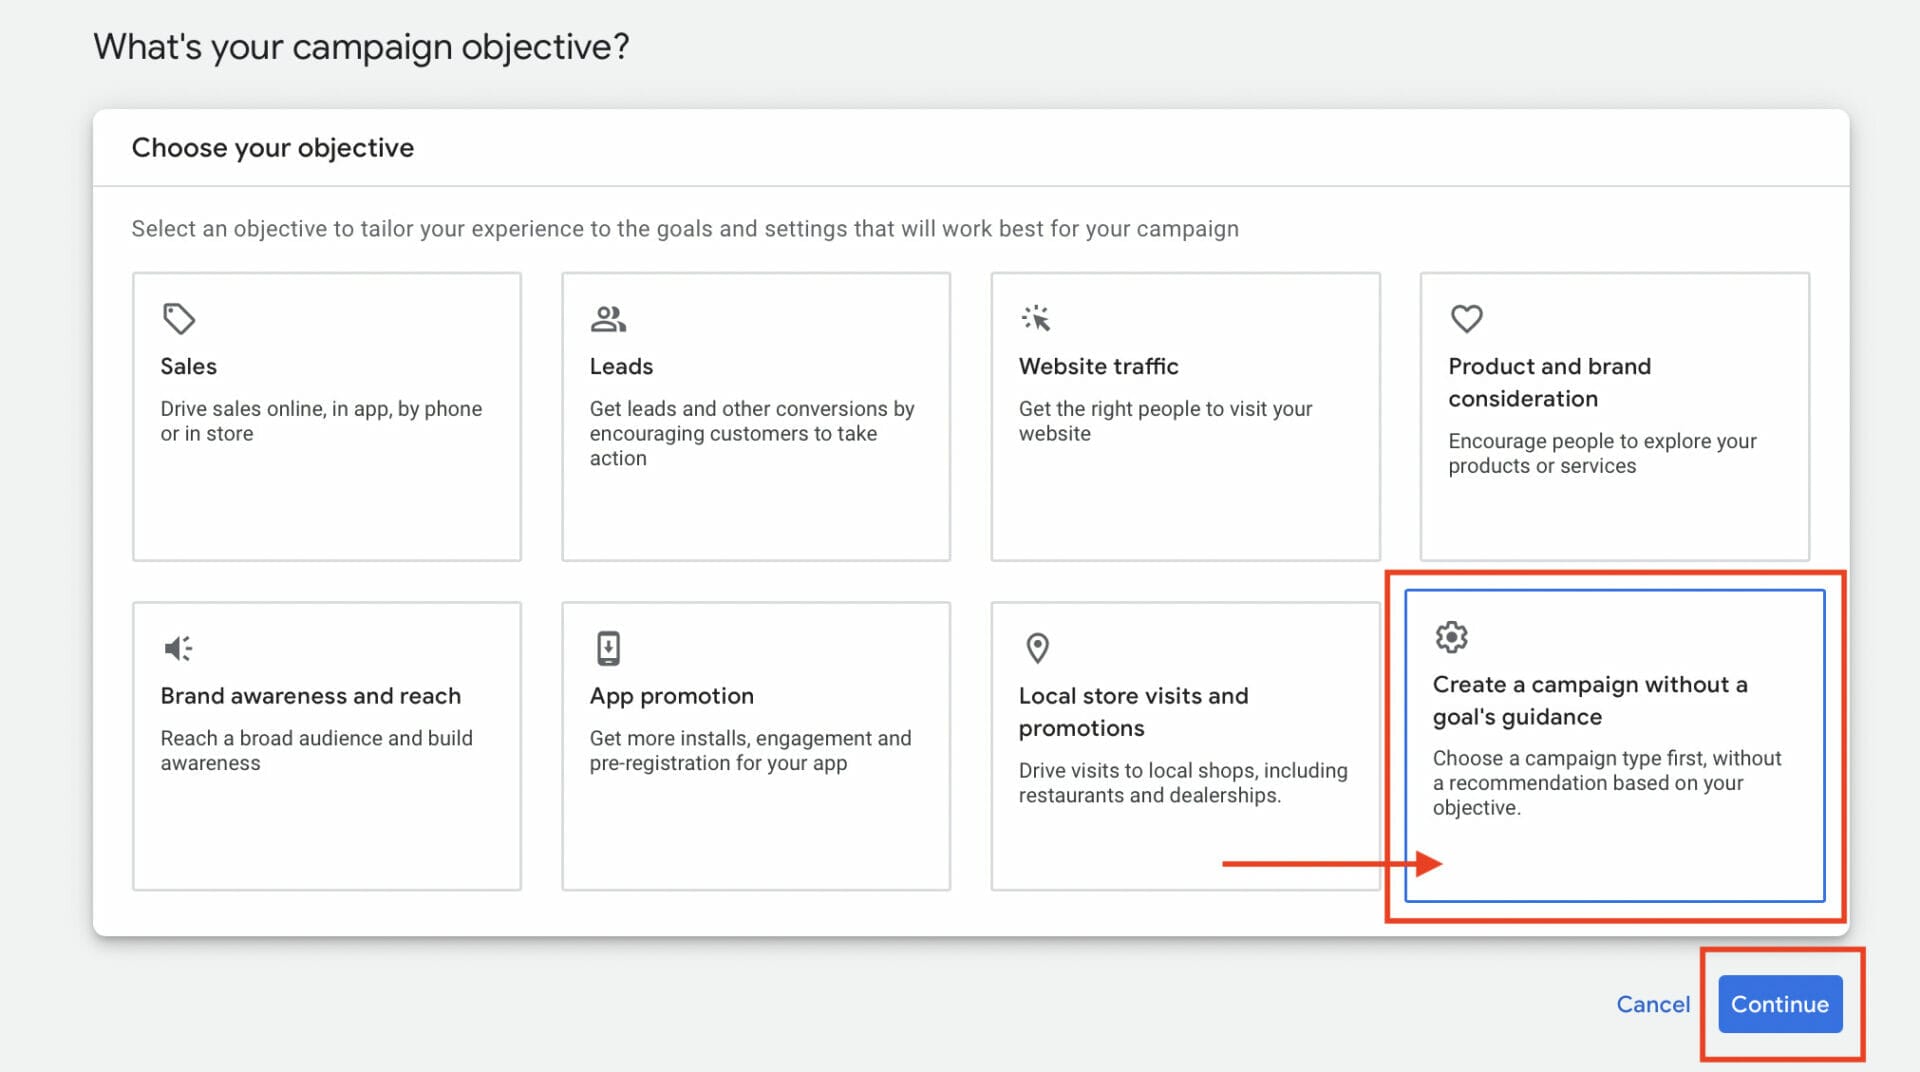Choose Brand awareness and reach title
The image size is (1920, 1072).
coord(310,696)
